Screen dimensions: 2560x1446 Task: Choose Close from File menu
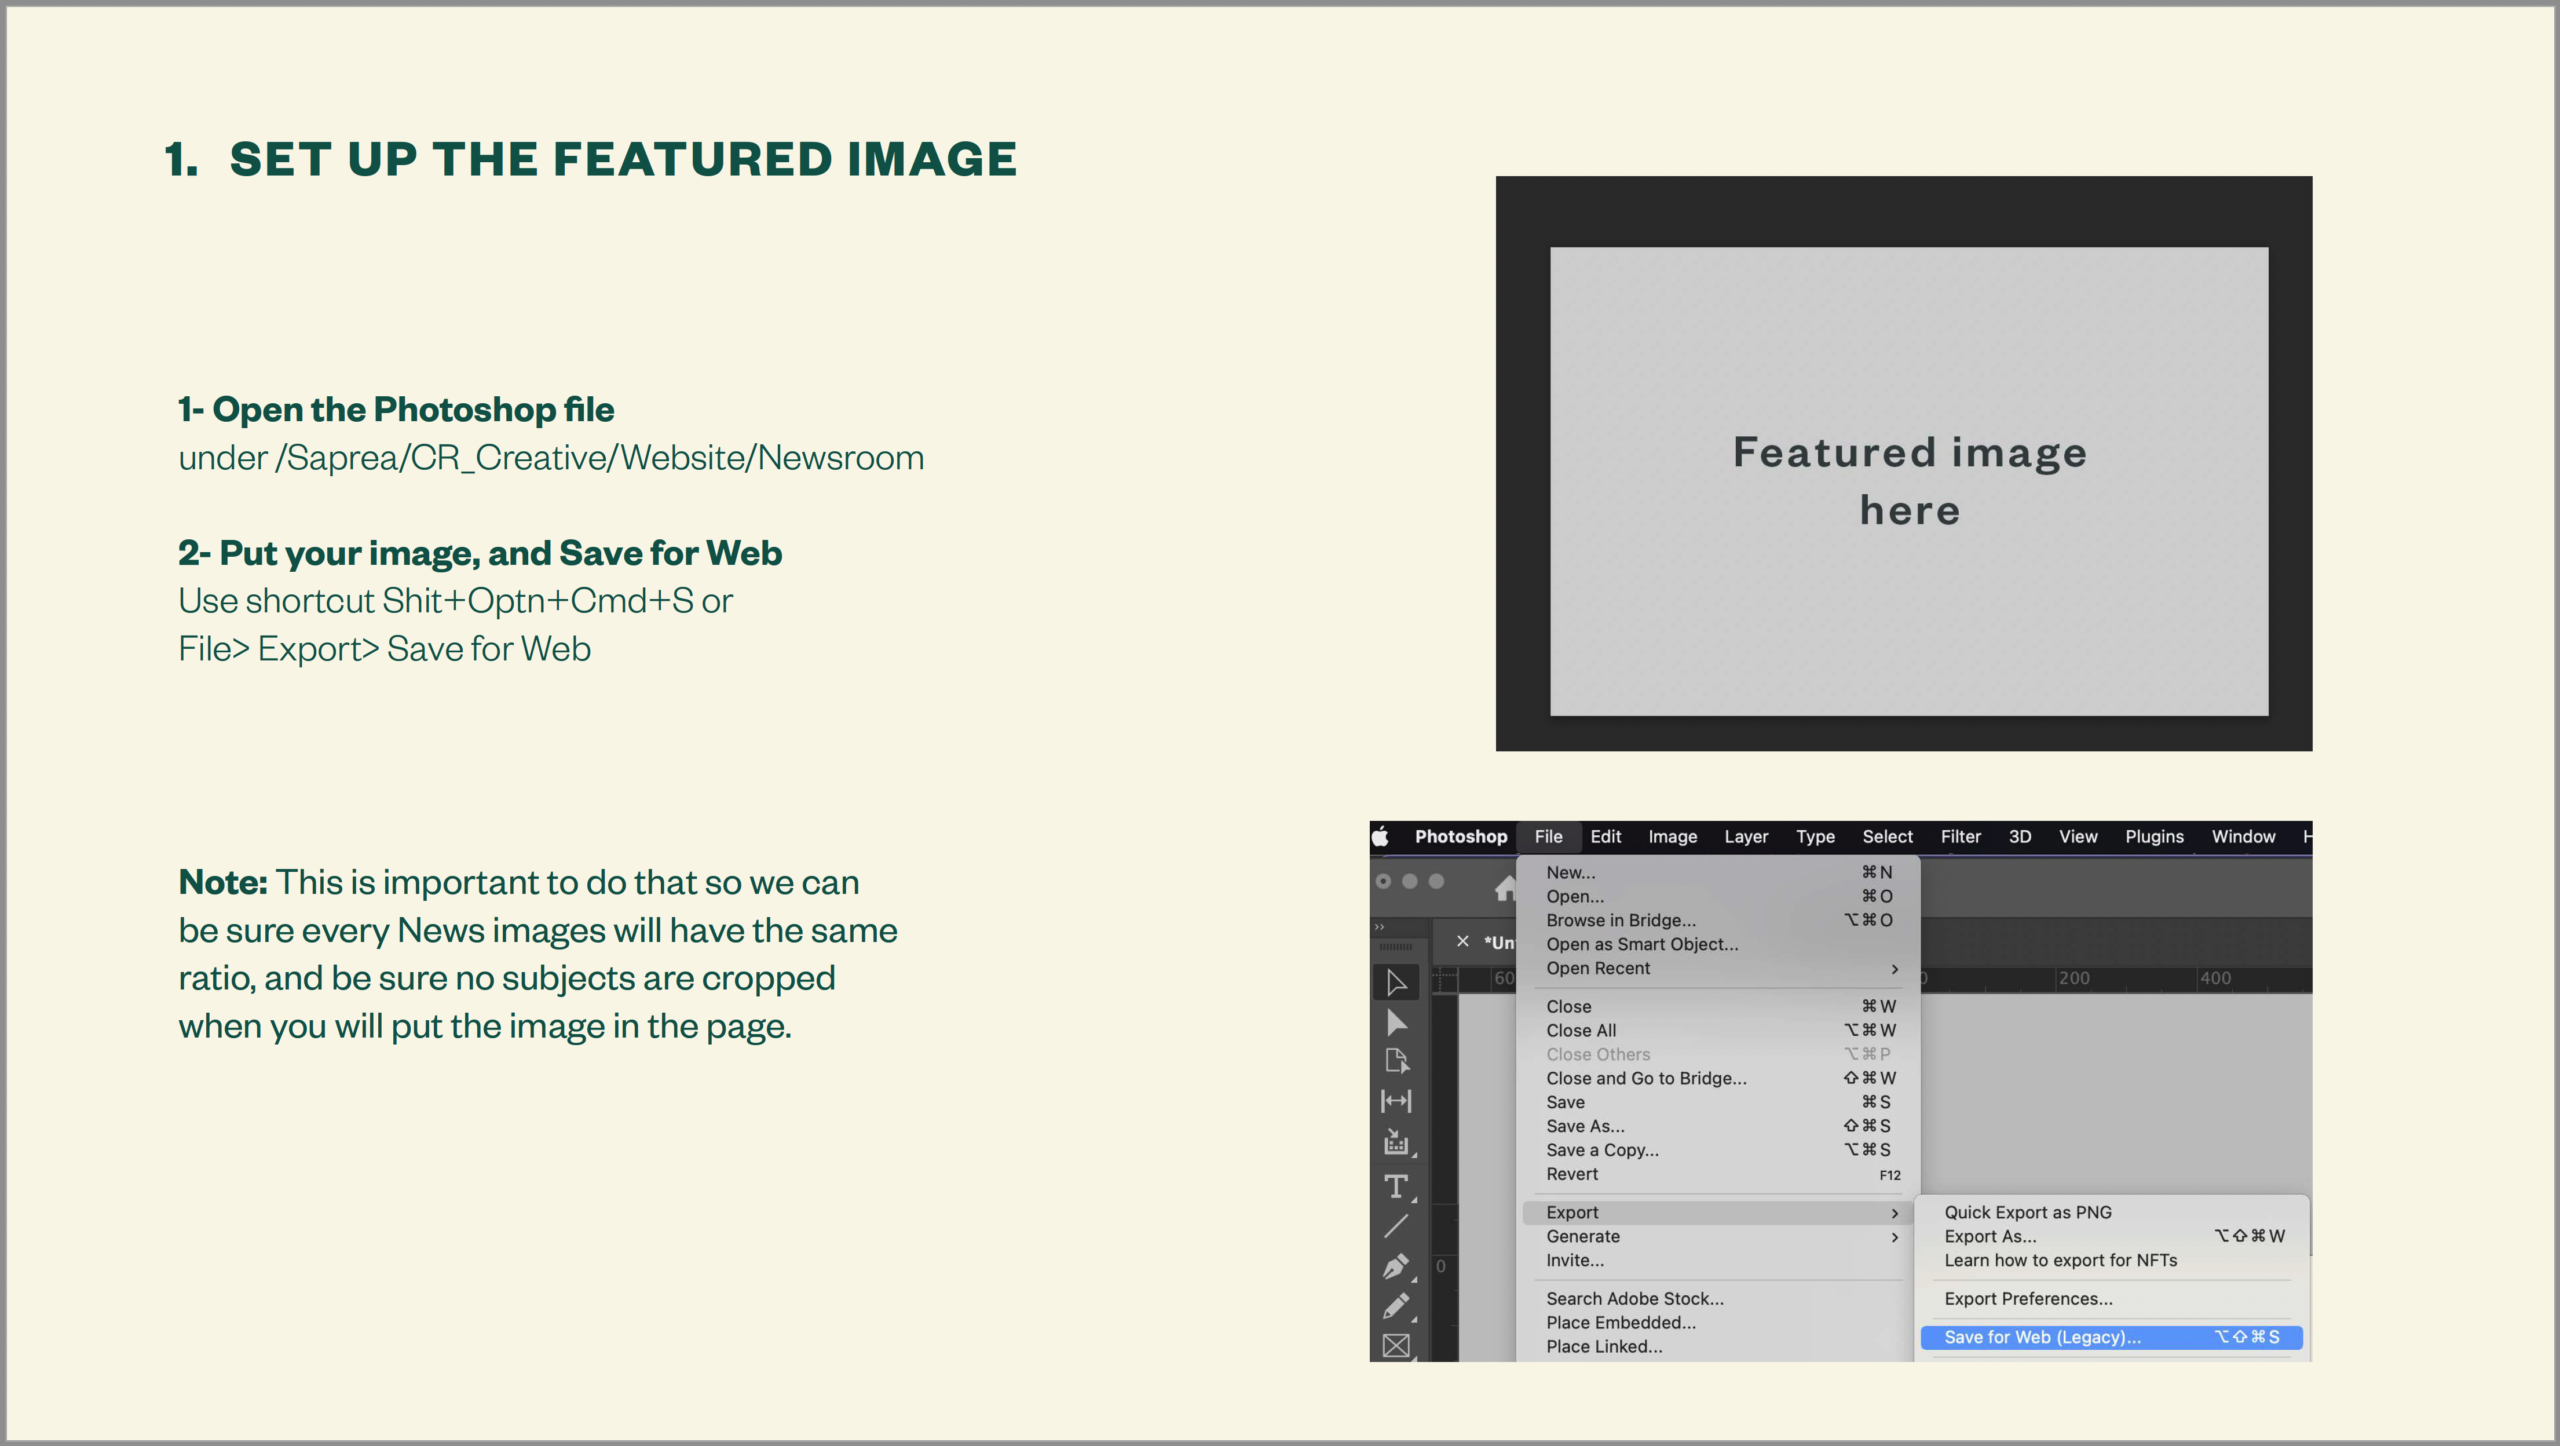[x=1718, y=1006]
